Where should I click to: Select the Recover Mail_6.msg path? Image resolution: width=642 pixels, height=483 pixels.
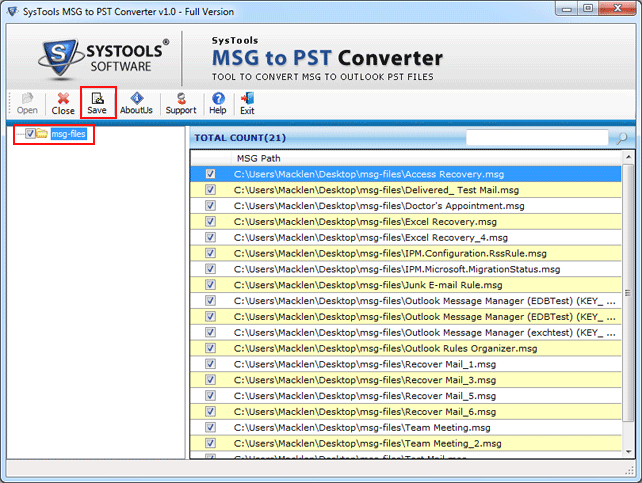[365, 412]
